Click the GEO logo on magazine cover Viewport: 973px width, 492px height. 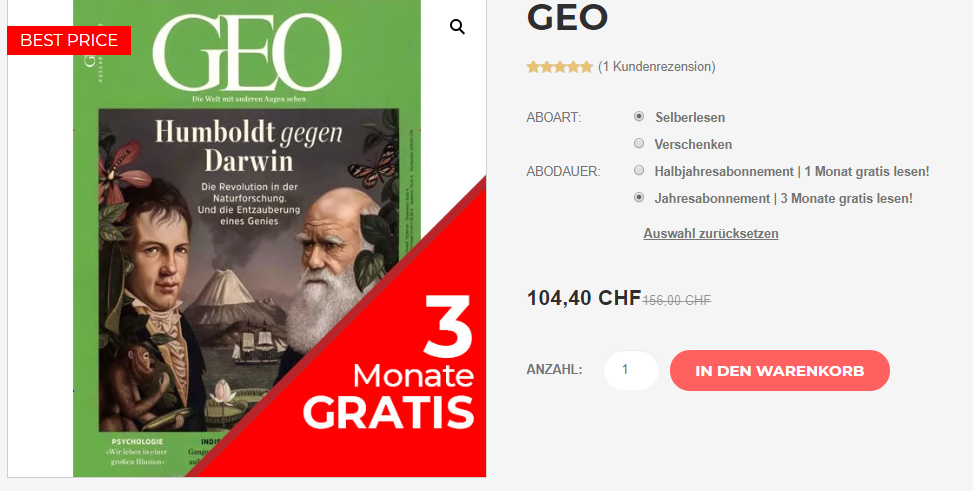pos(247,51)
